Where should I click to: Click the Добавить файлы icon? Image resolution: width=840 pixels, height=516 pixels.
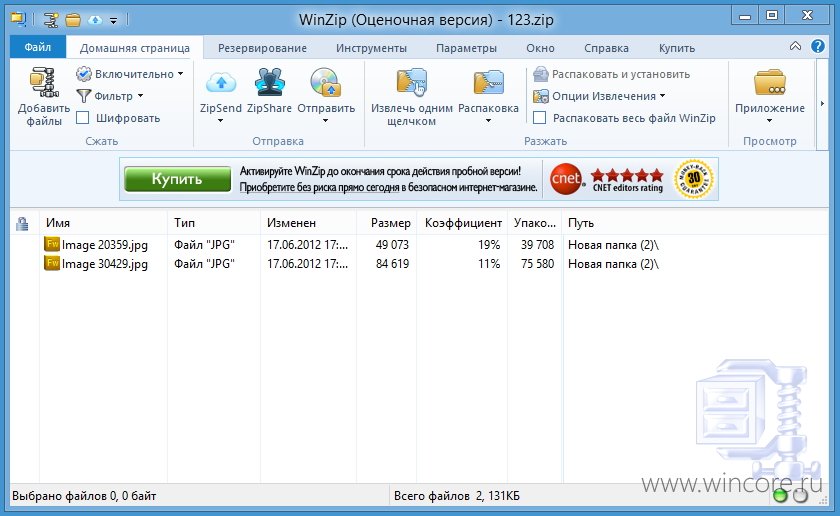point(44,82)
